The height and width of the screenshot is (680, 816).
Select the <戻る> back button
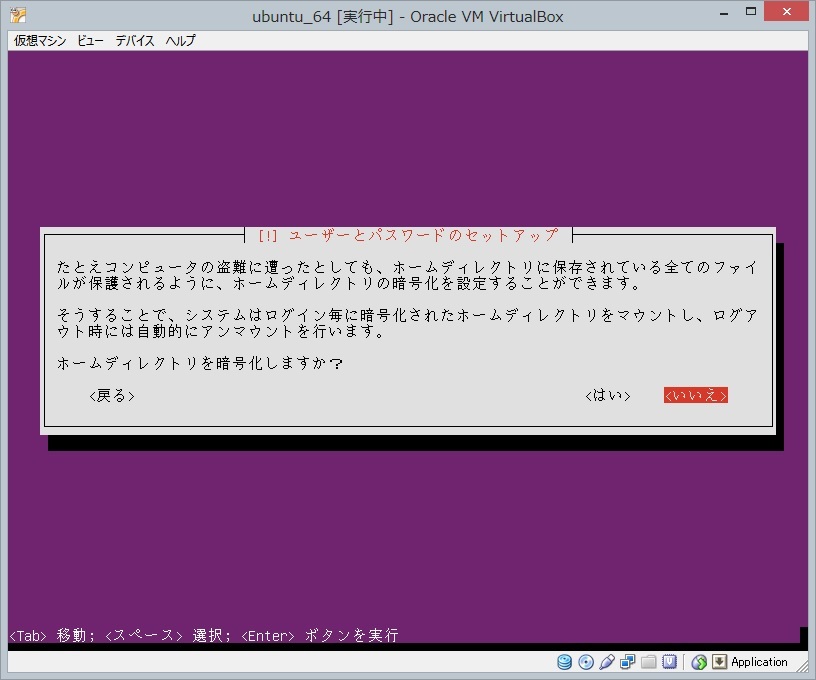click(112, 396)
